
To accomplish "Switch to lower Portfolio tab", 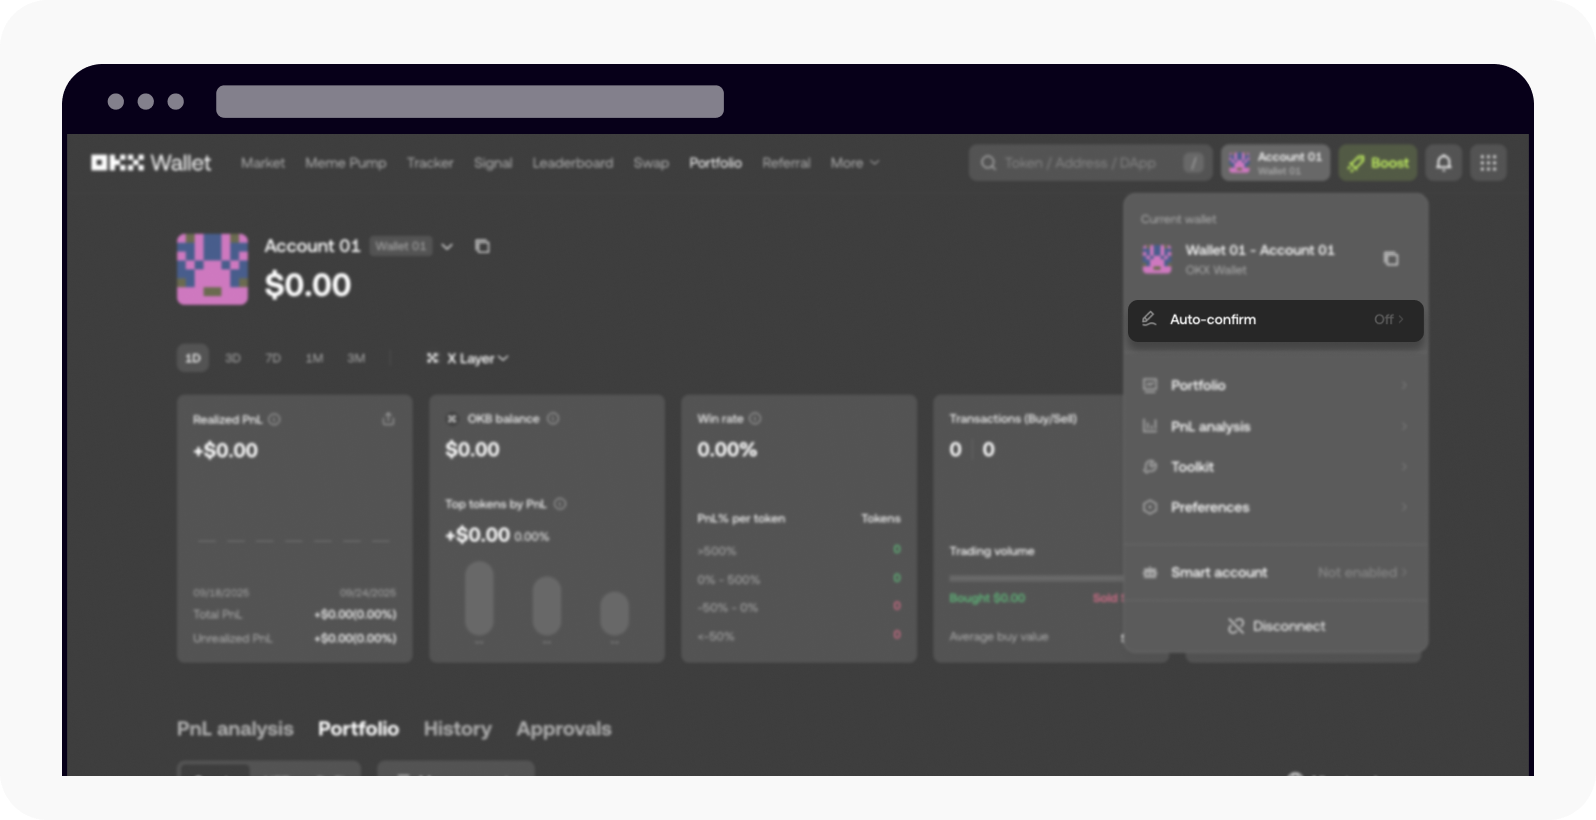I will pos(358,729).
